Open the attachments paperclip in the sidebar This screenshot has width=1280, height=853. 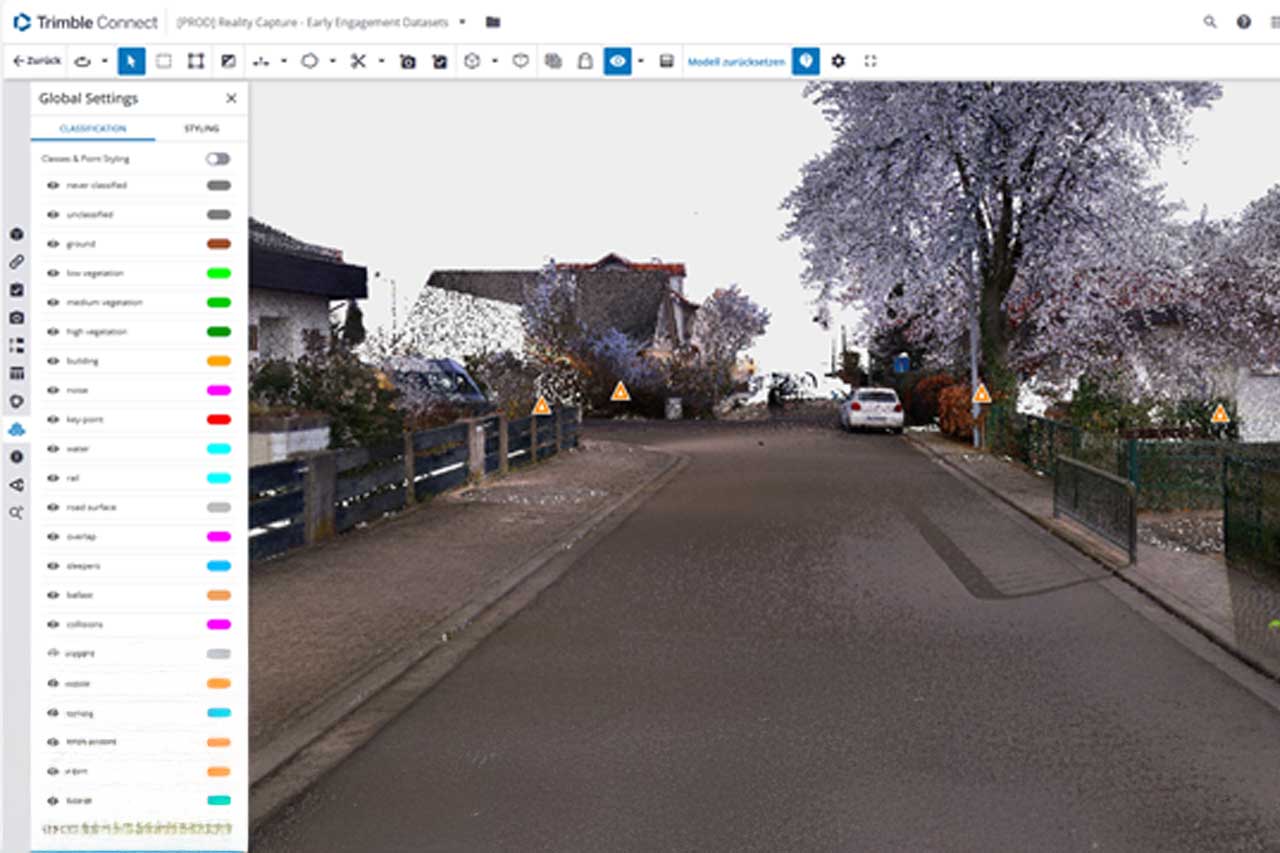coord(16,262)
